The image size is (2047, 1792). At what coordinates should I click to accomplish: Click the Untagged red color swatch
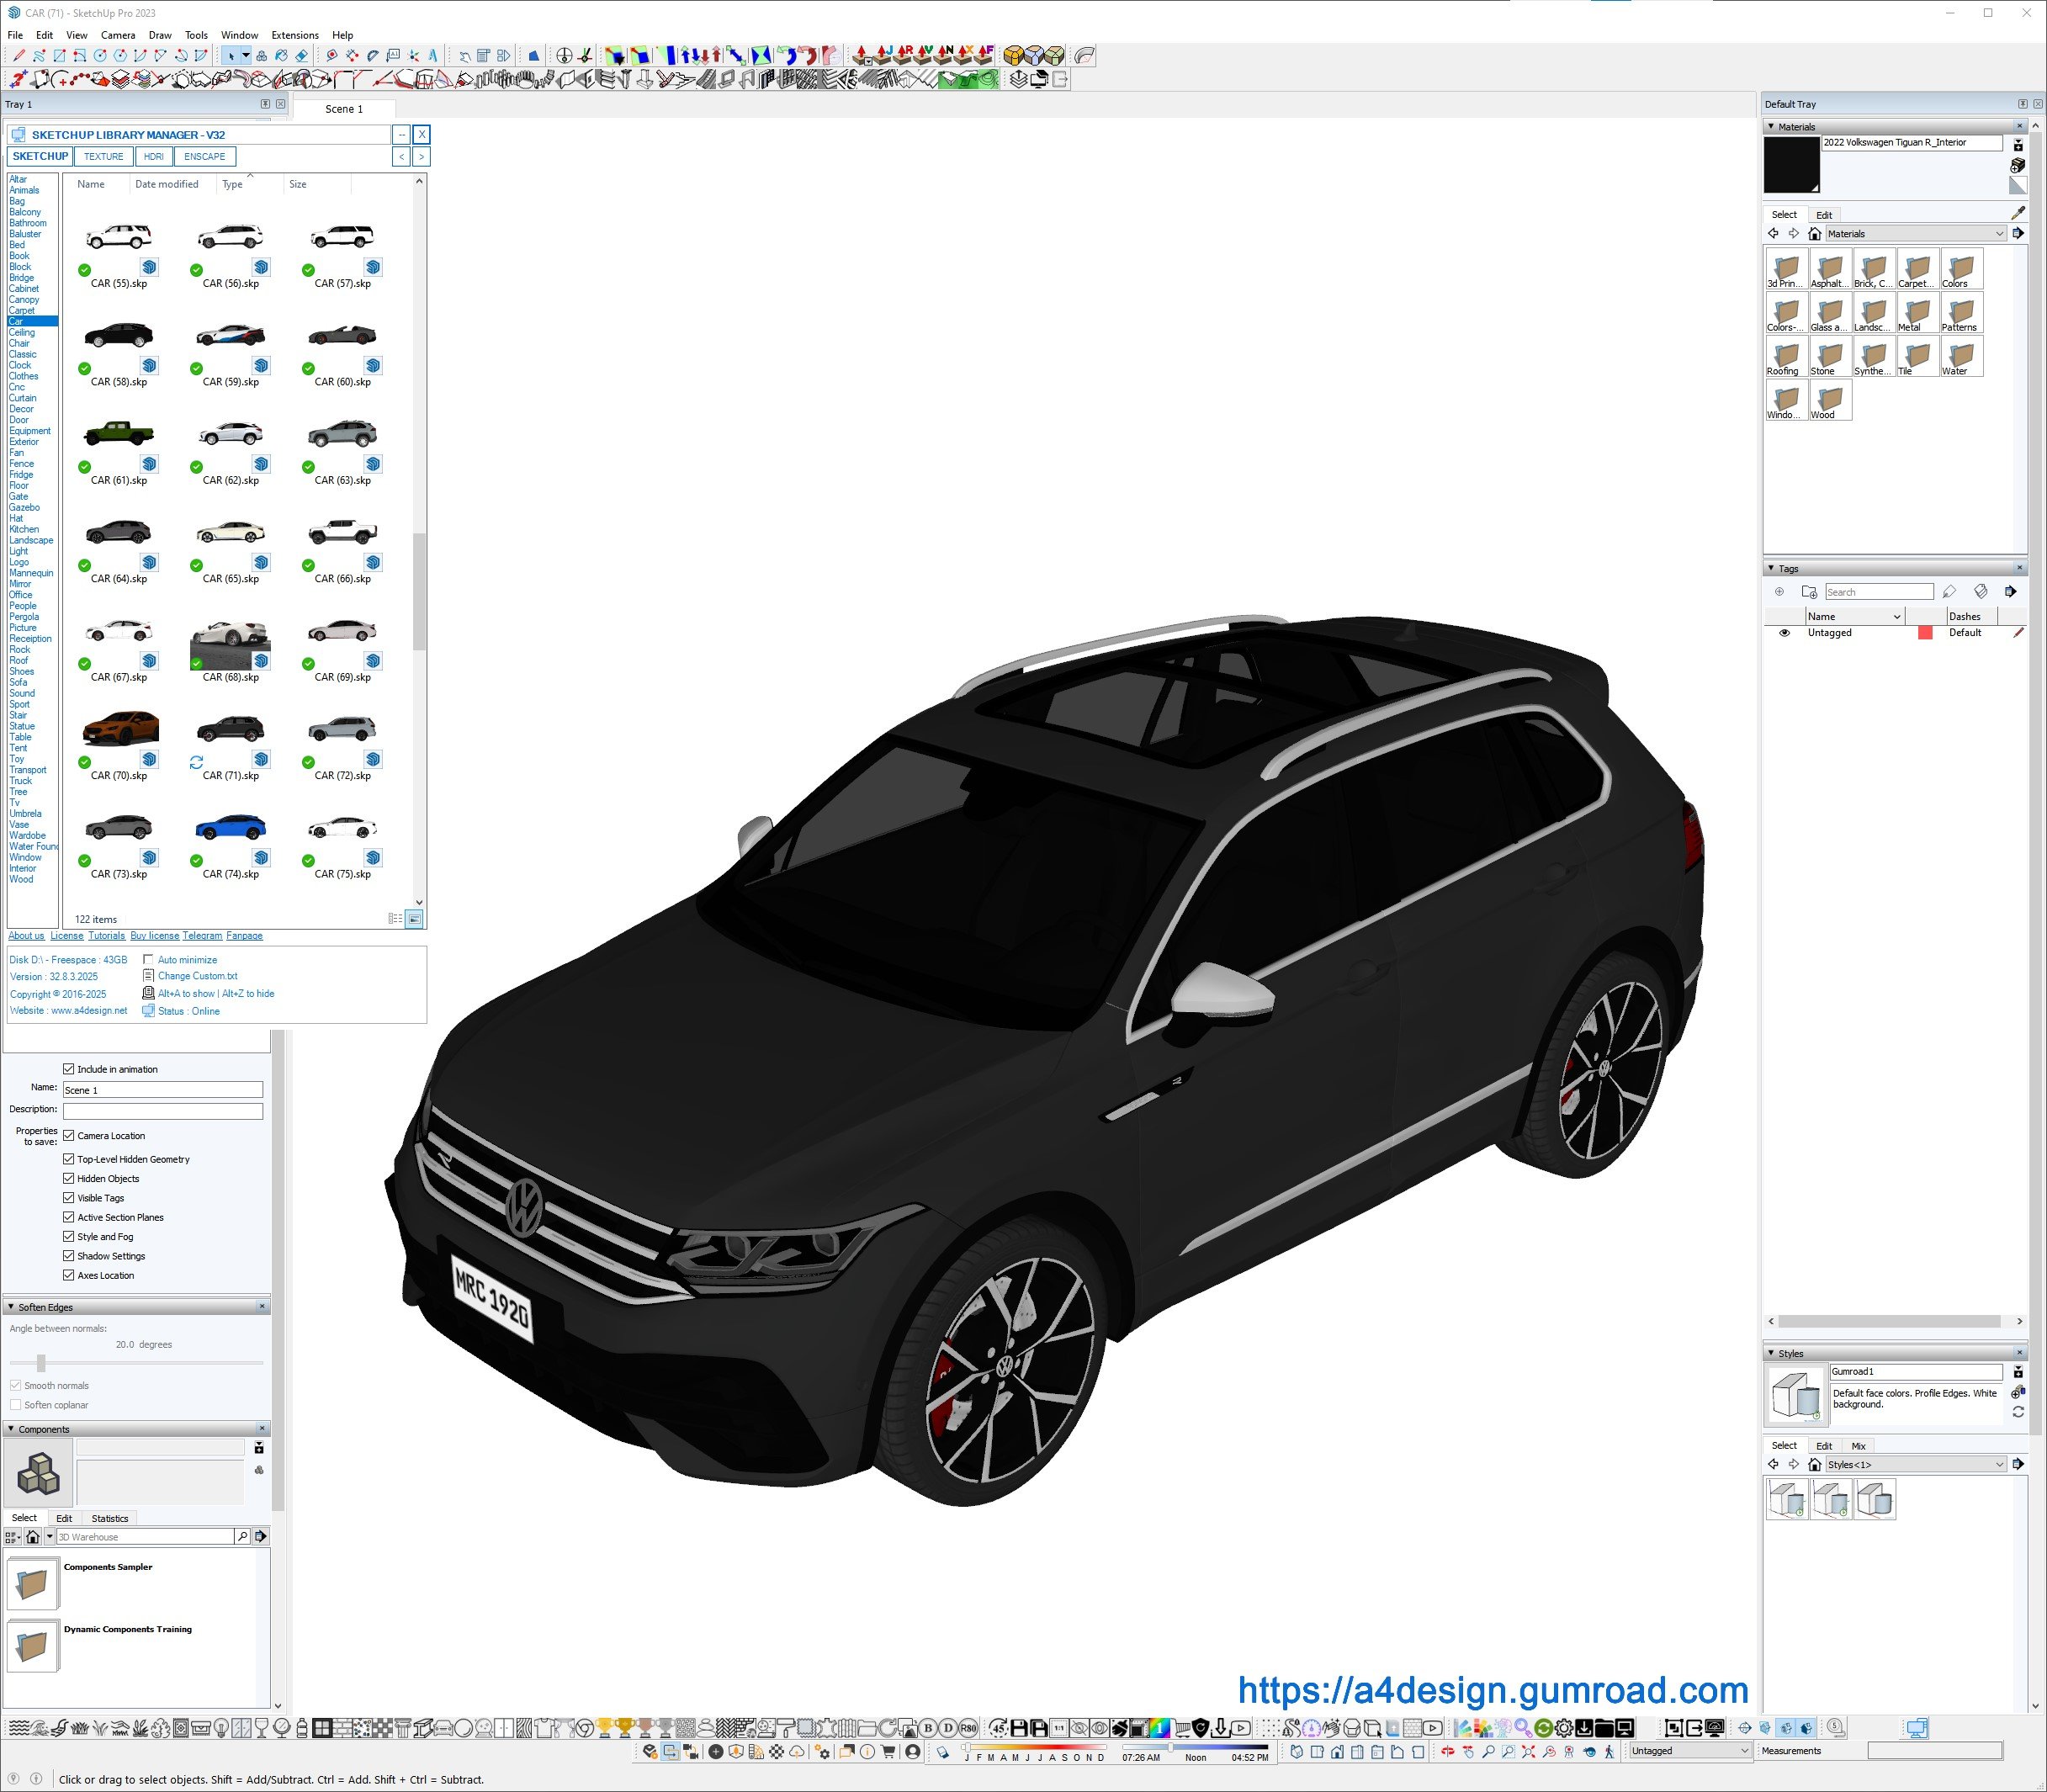coord(1924,633)
